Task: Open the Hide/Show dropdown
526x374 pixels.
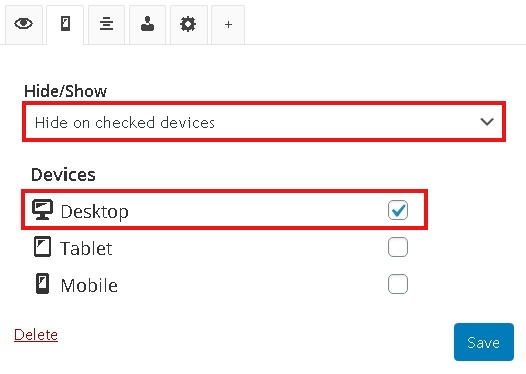Action: coord(264,122)
